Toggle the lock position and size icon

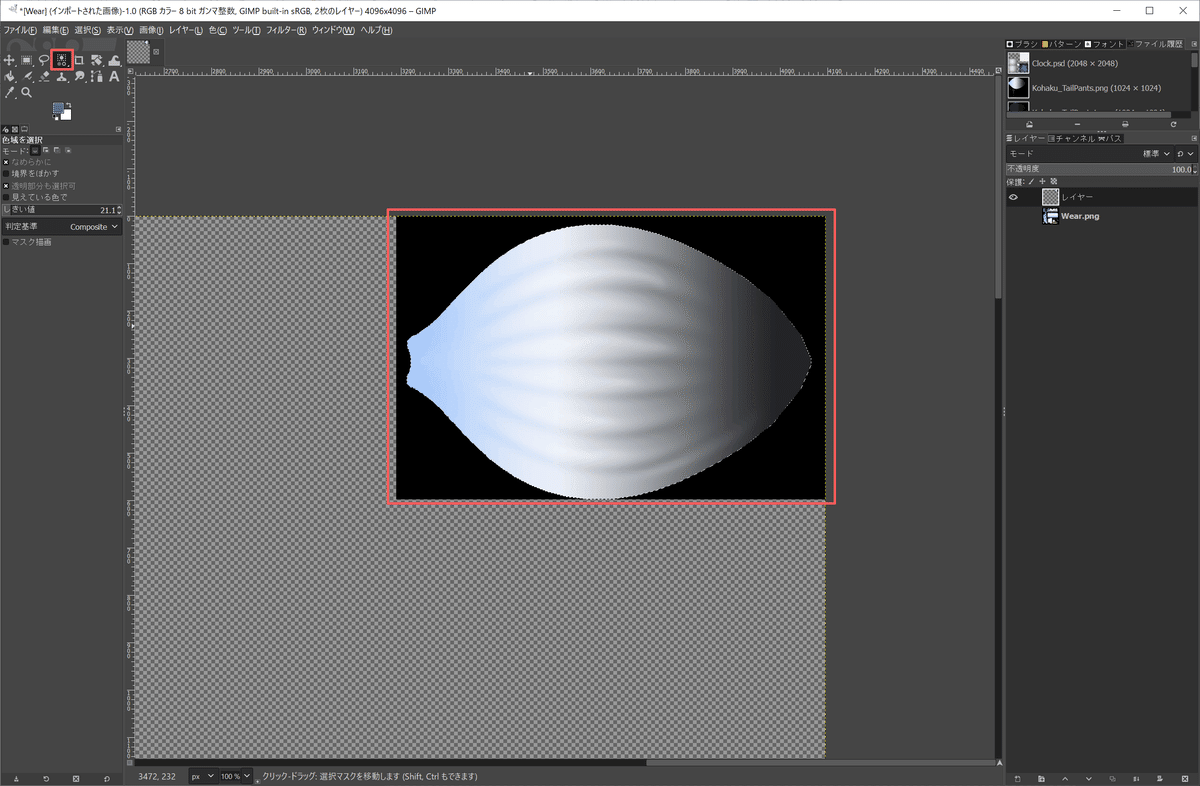point(1042,181)
